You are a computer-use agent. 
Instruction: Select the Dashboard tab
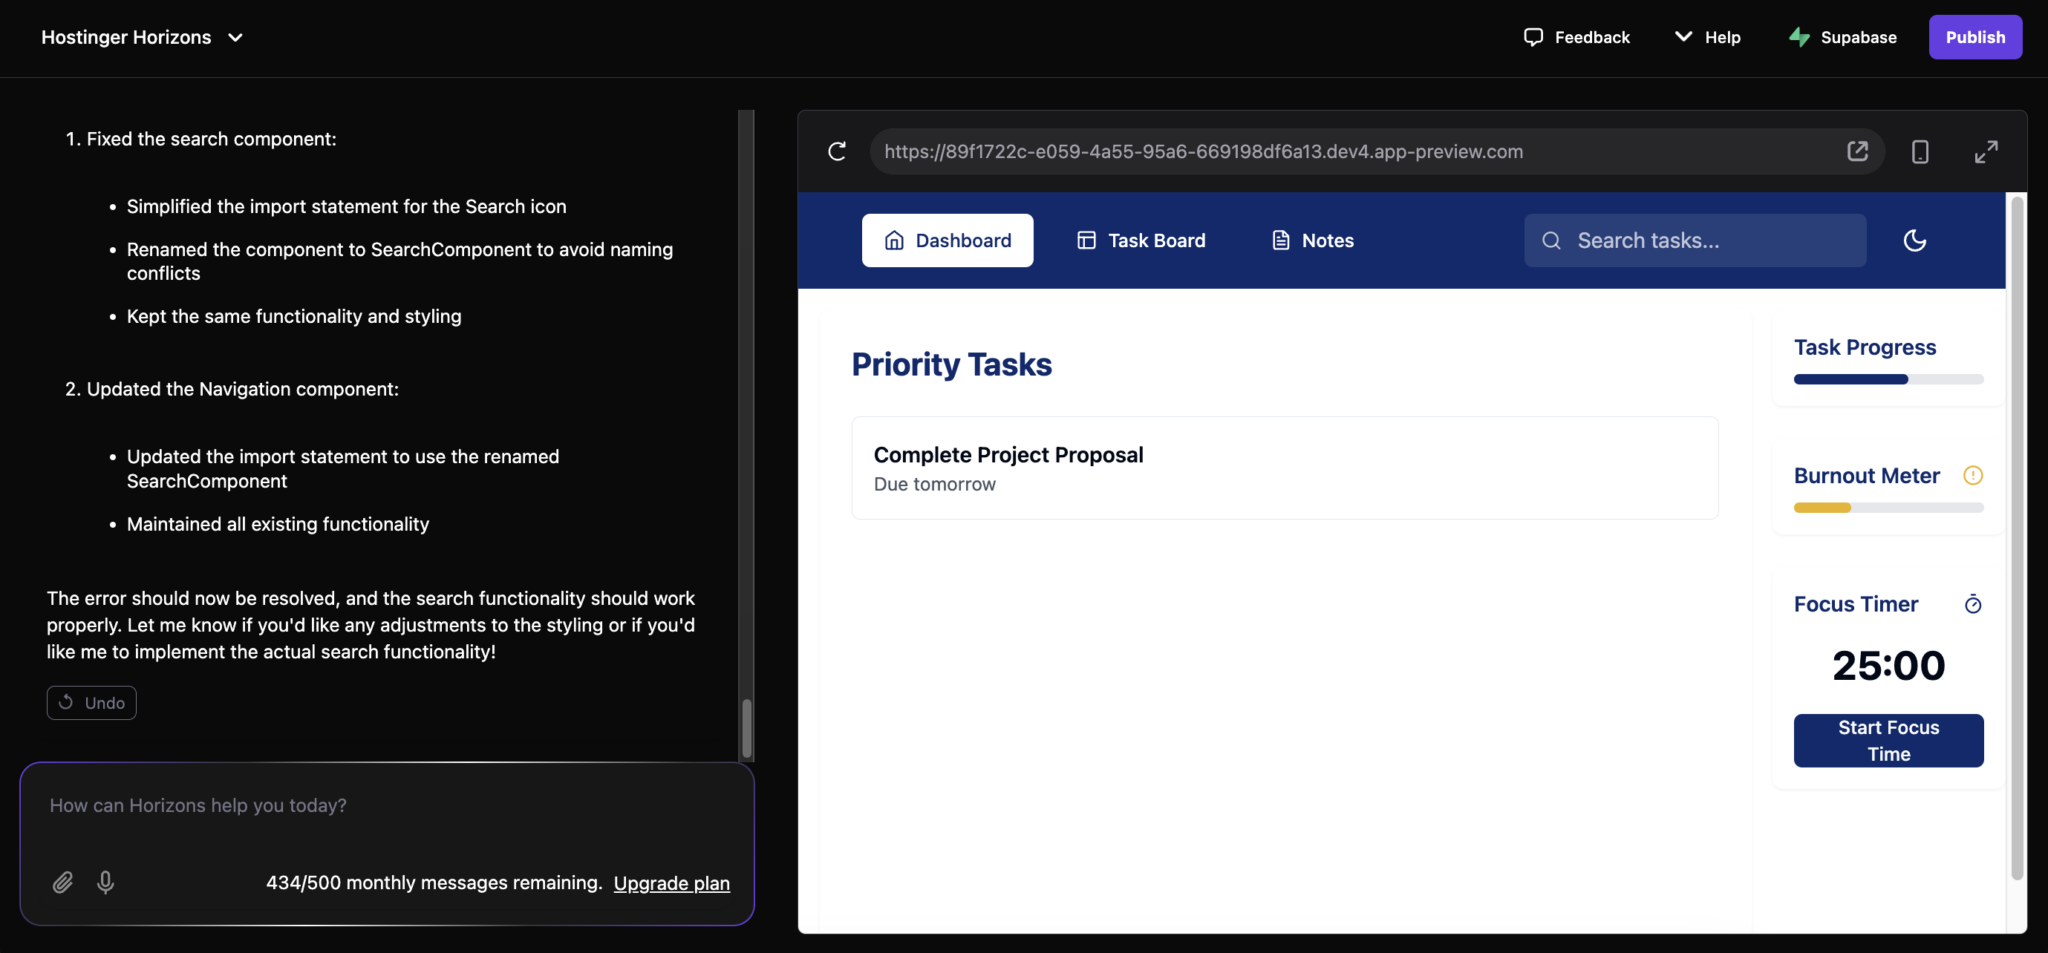pyautogui.click(x=947, y=240)
